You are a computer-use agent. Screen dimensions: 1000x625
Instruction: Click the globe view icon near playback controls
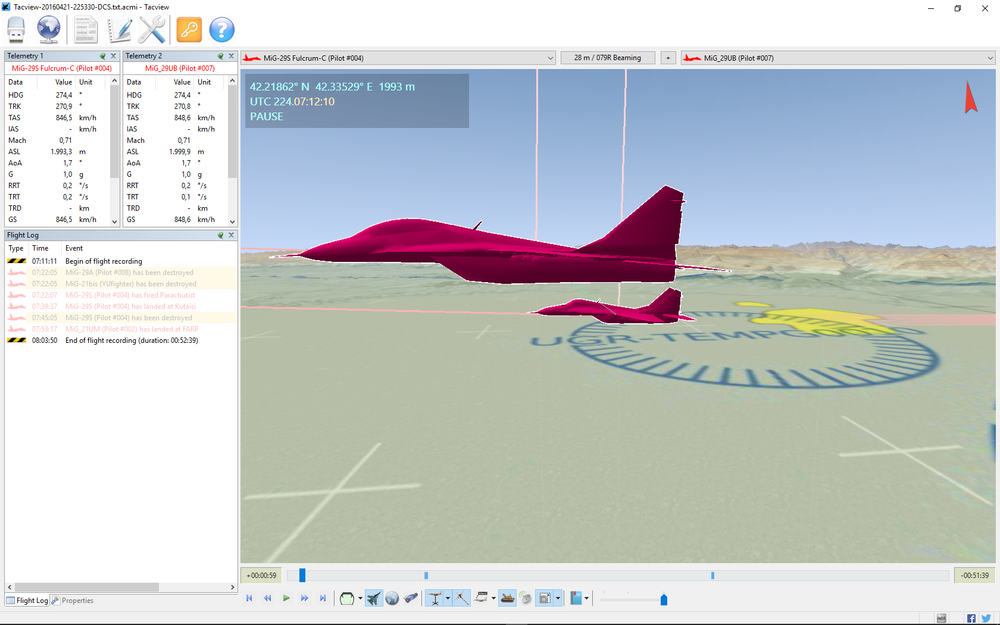tap(392, 598)
